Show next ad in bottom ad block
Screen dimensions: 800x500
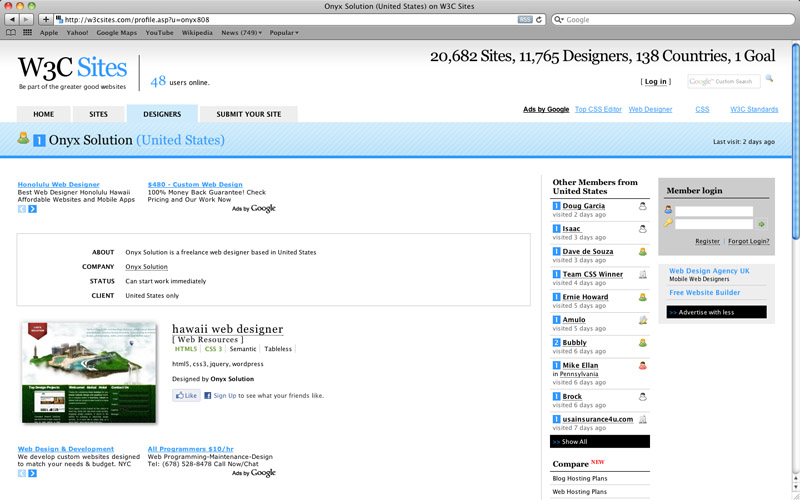coord(33,473)
